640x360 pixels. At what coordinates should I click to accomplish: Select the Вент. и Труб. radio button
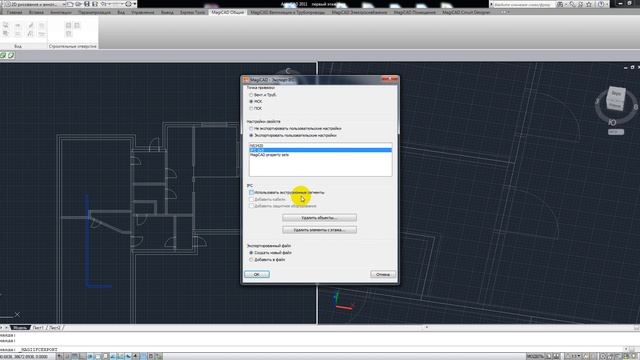coord(251,95)
